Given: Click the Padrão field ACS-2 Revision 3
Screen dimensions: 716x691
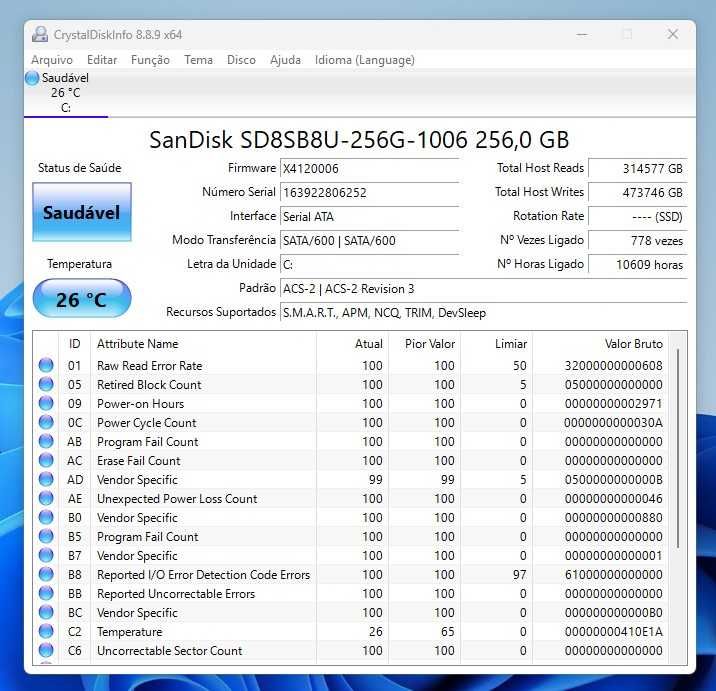Looking at the screenshot, I should (x=483, y=289).
